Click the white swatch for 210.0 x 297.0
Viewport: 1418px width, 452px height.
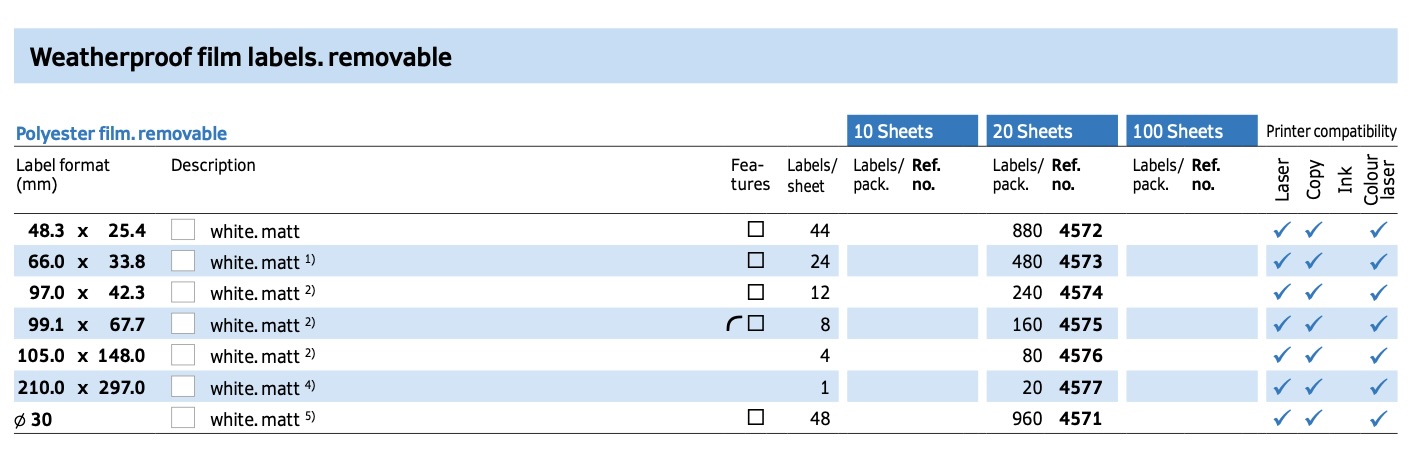point(183,386)
